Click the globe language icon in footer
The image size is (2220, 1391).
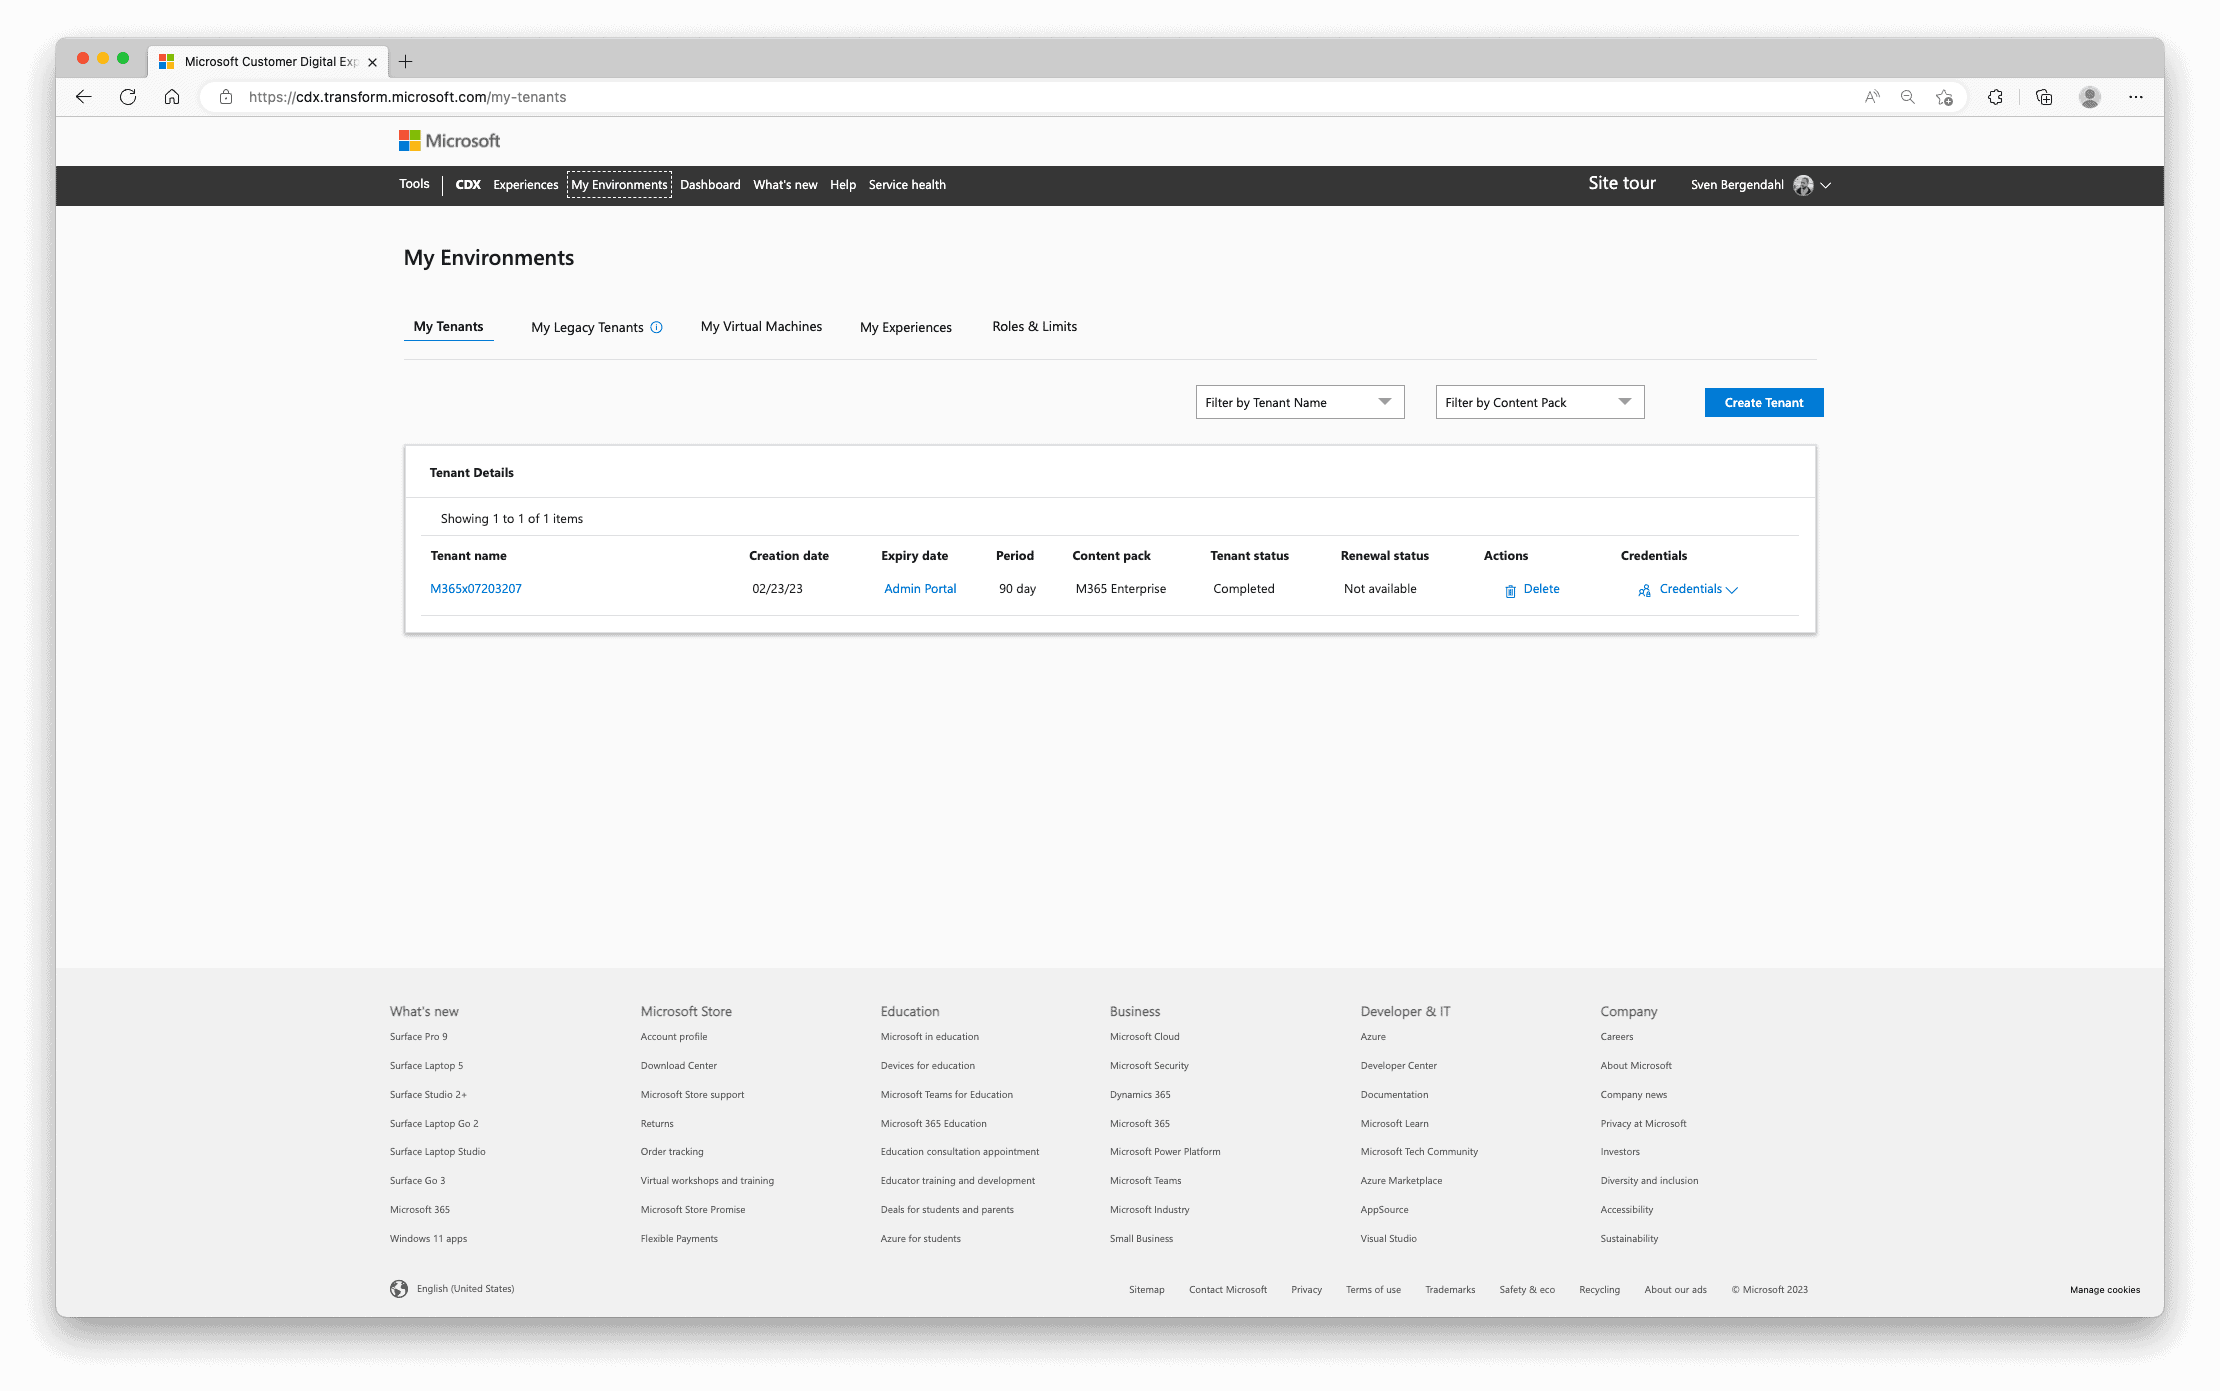pyautogui.click(x=399, y=1289)
